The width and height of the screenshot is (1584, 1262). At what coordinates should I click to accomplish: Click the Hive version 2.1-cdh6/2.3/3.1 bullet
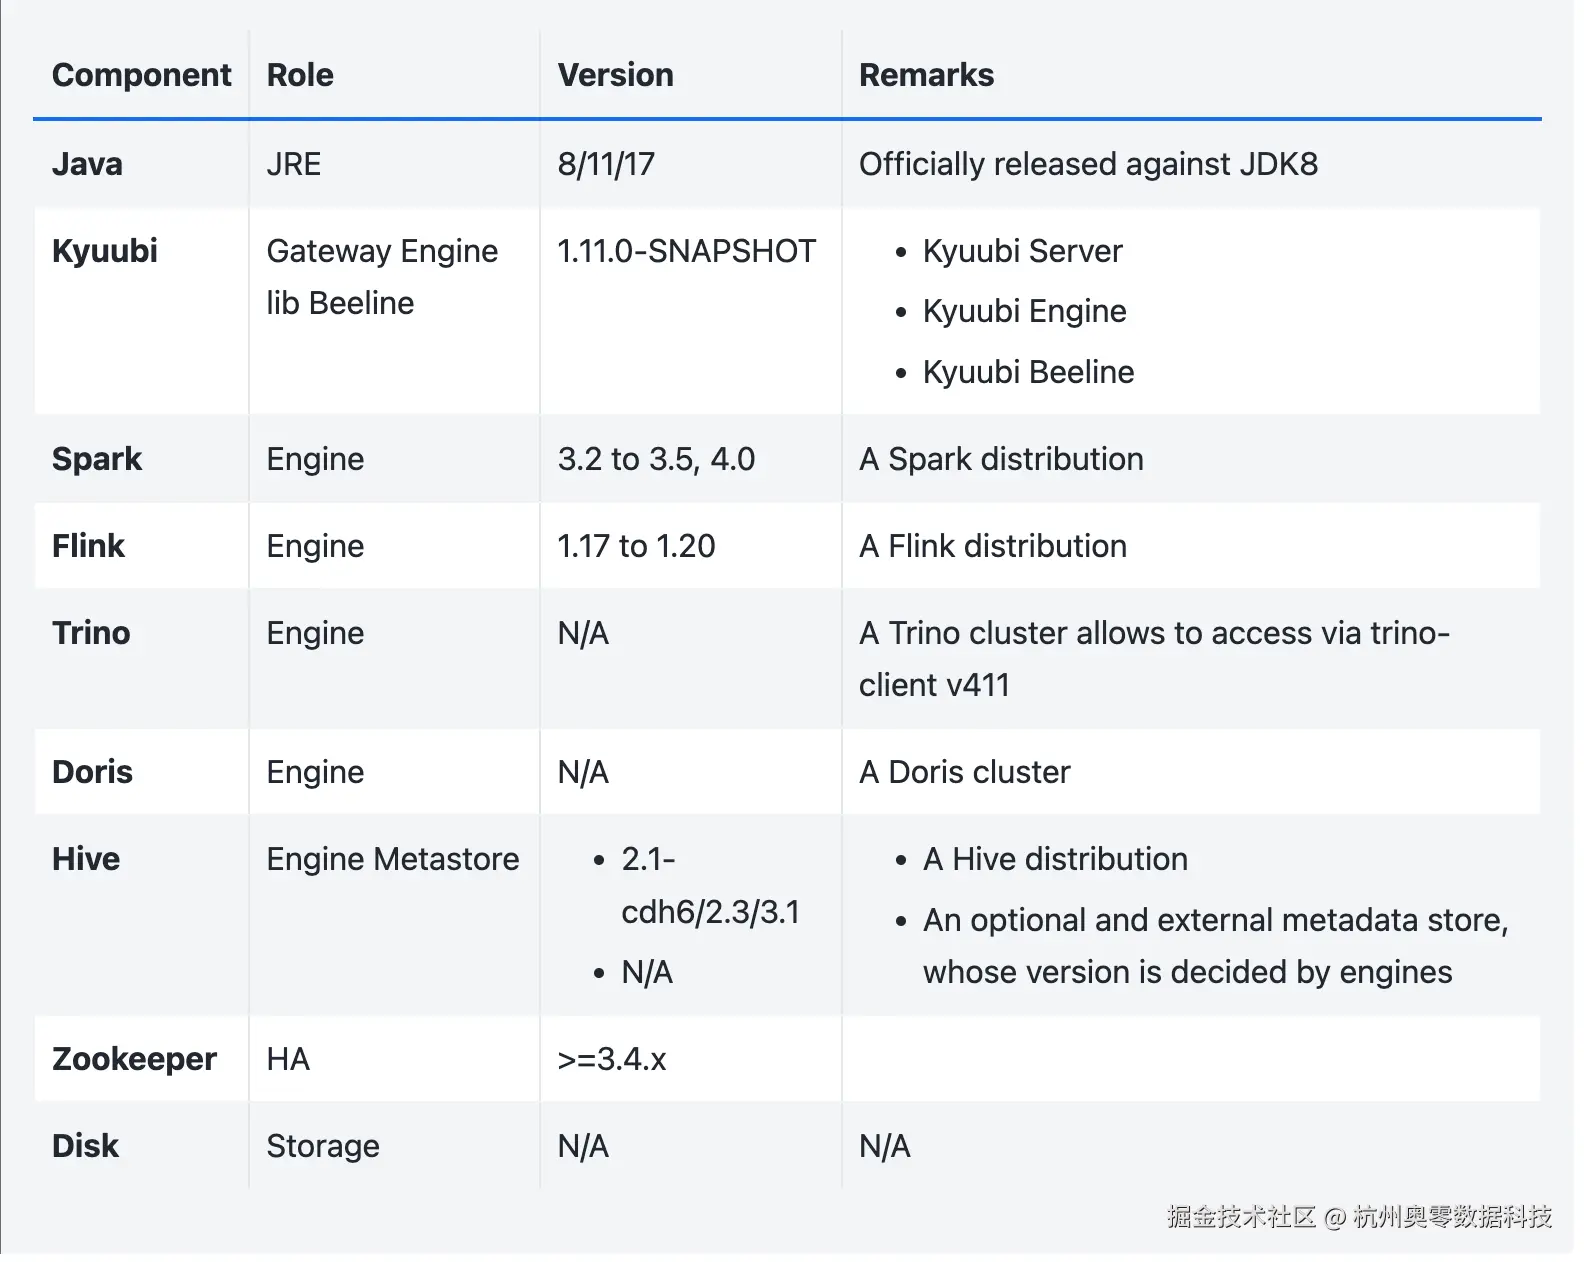click(709, 885)
